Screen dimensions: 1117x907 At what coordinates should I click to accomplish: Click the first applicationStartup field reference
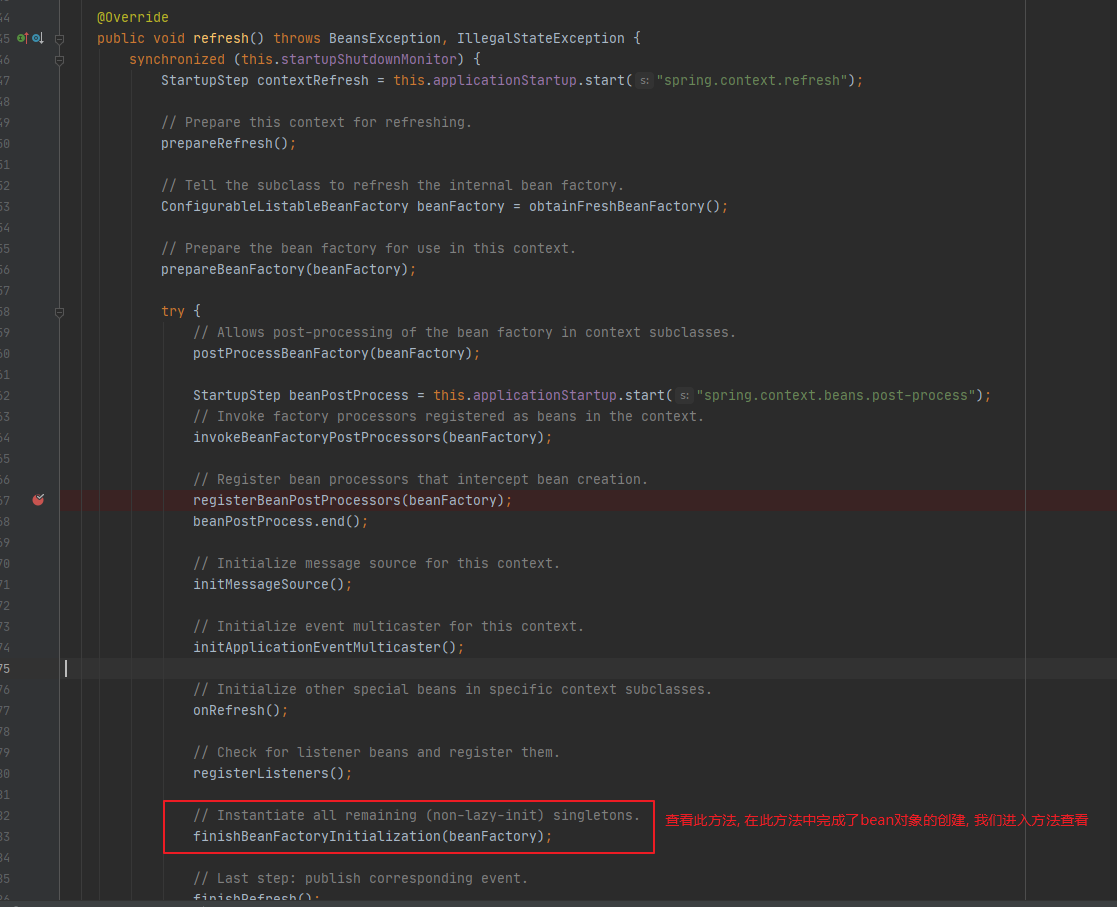(x=504, y=81)
